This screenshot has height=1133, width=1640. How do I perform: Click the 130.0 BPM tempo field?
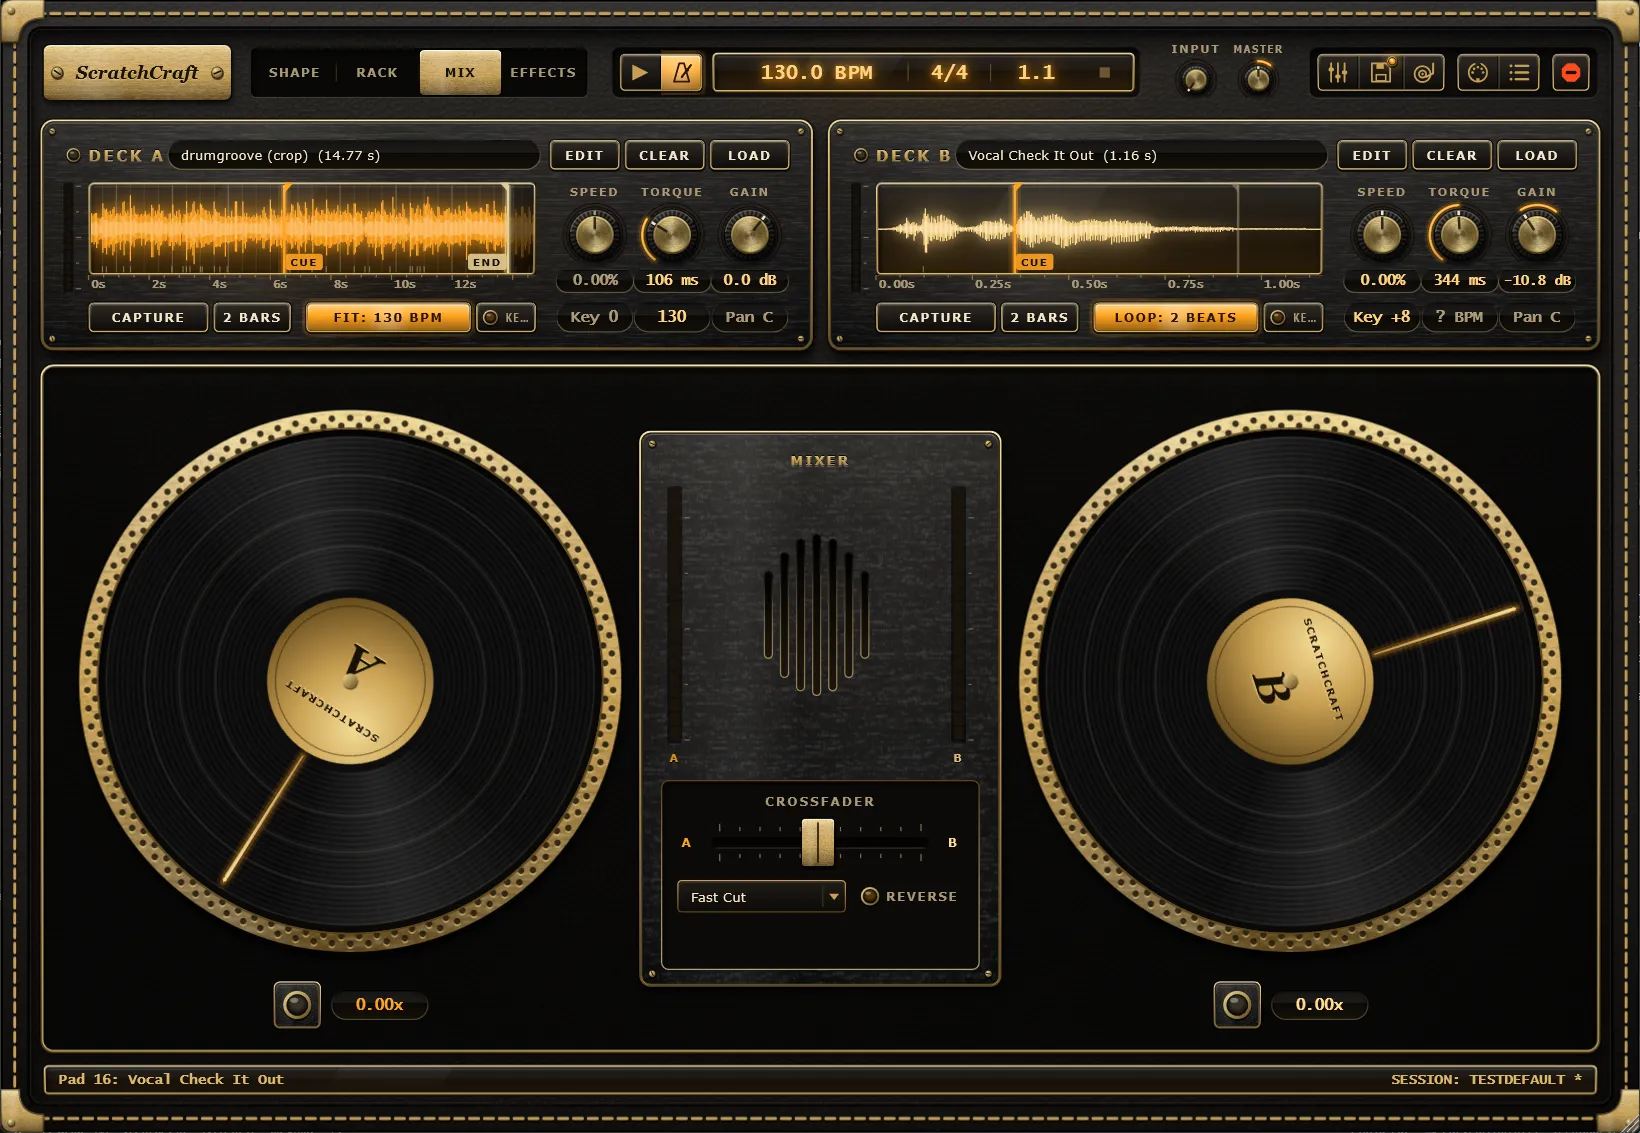(x=816, y=73)
